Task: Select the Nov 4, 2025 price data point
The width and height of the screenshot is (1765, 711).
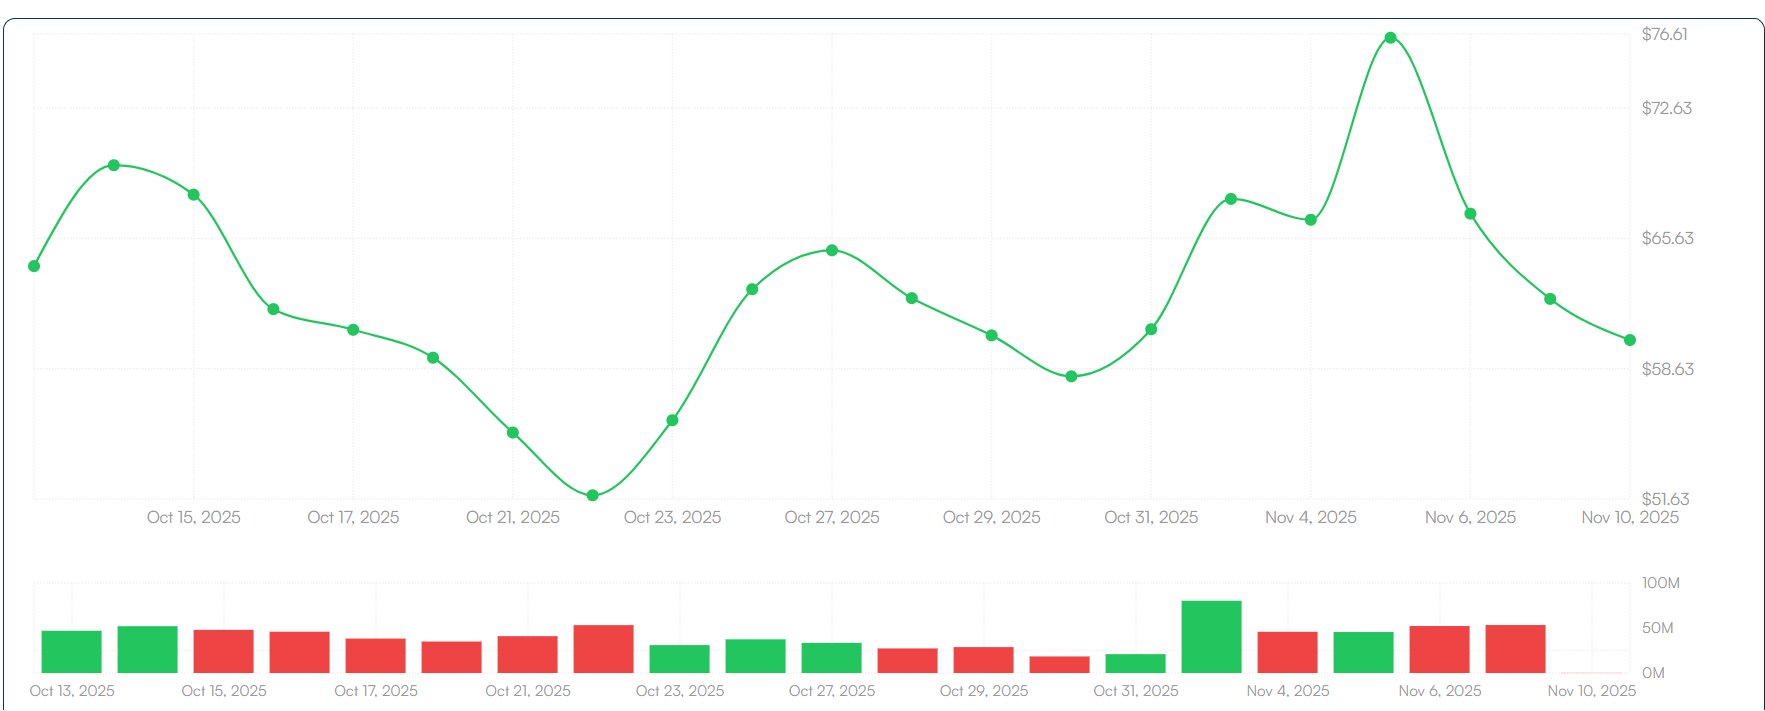Action: [1310, 220]
